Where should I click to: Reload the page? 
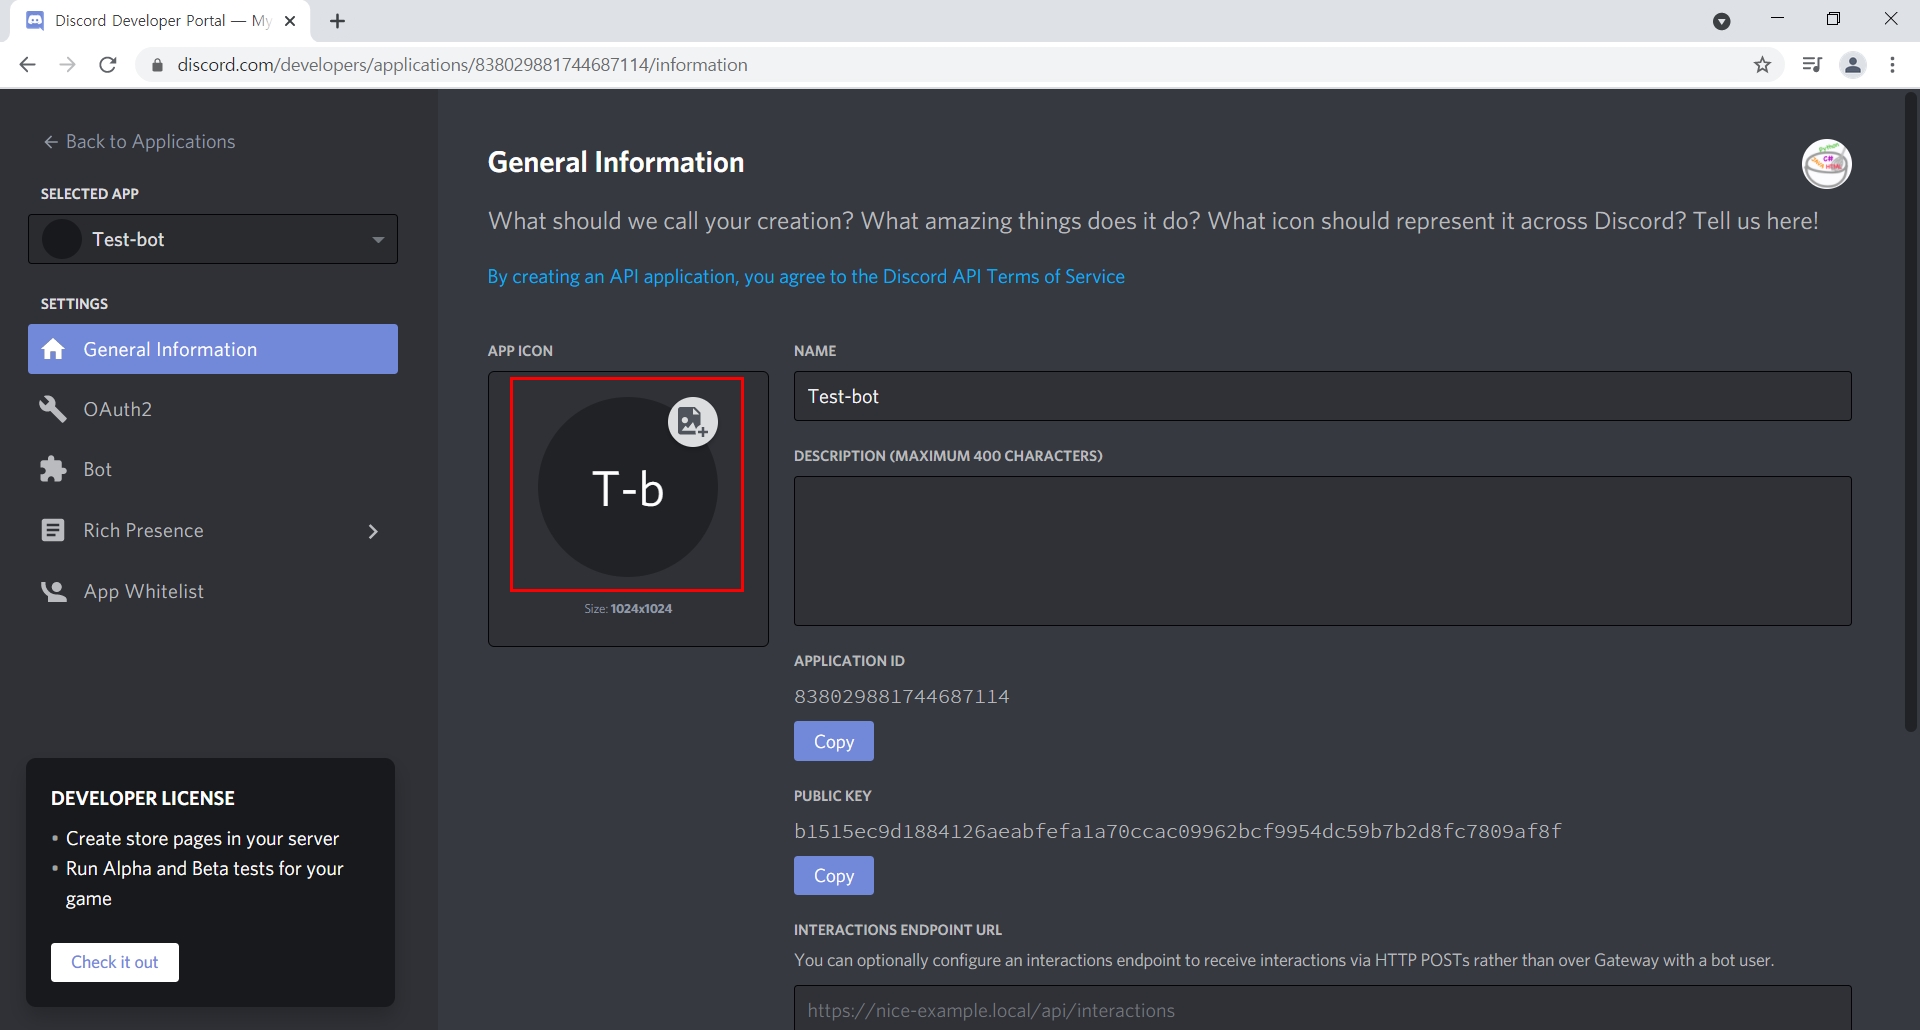[x=108, y=65]
